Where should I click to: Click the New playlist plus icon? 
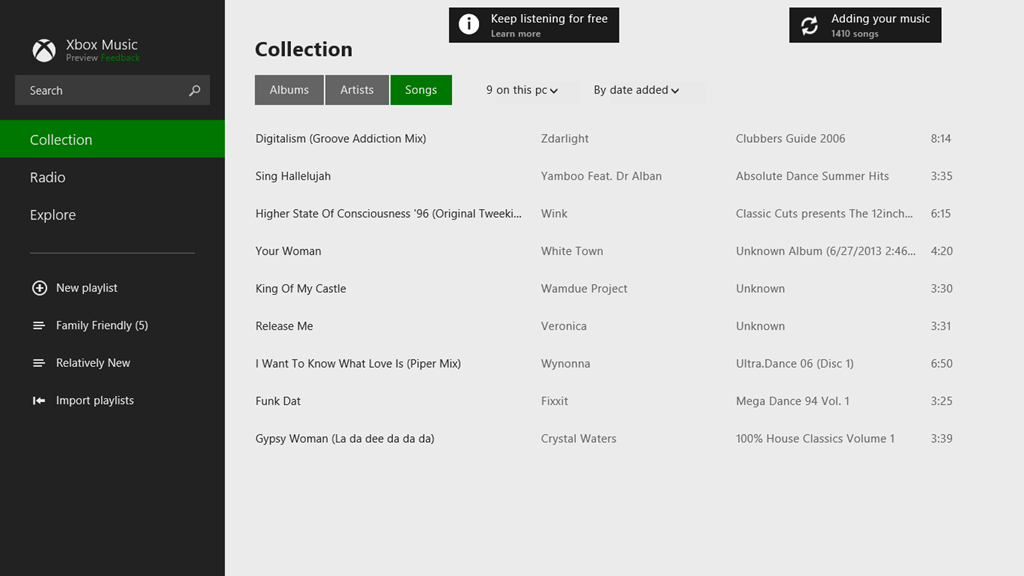coord(39,288)
